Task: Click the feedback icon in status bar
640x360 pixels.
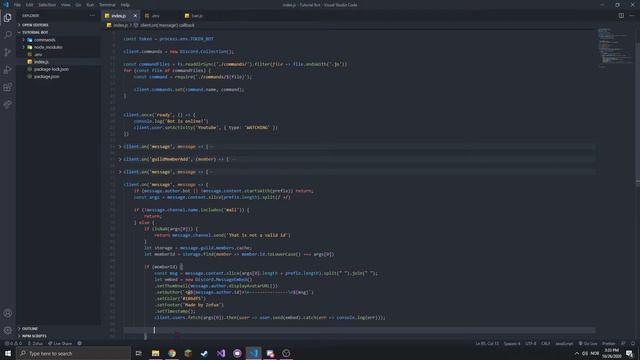Action: click(x=623, y=344)
